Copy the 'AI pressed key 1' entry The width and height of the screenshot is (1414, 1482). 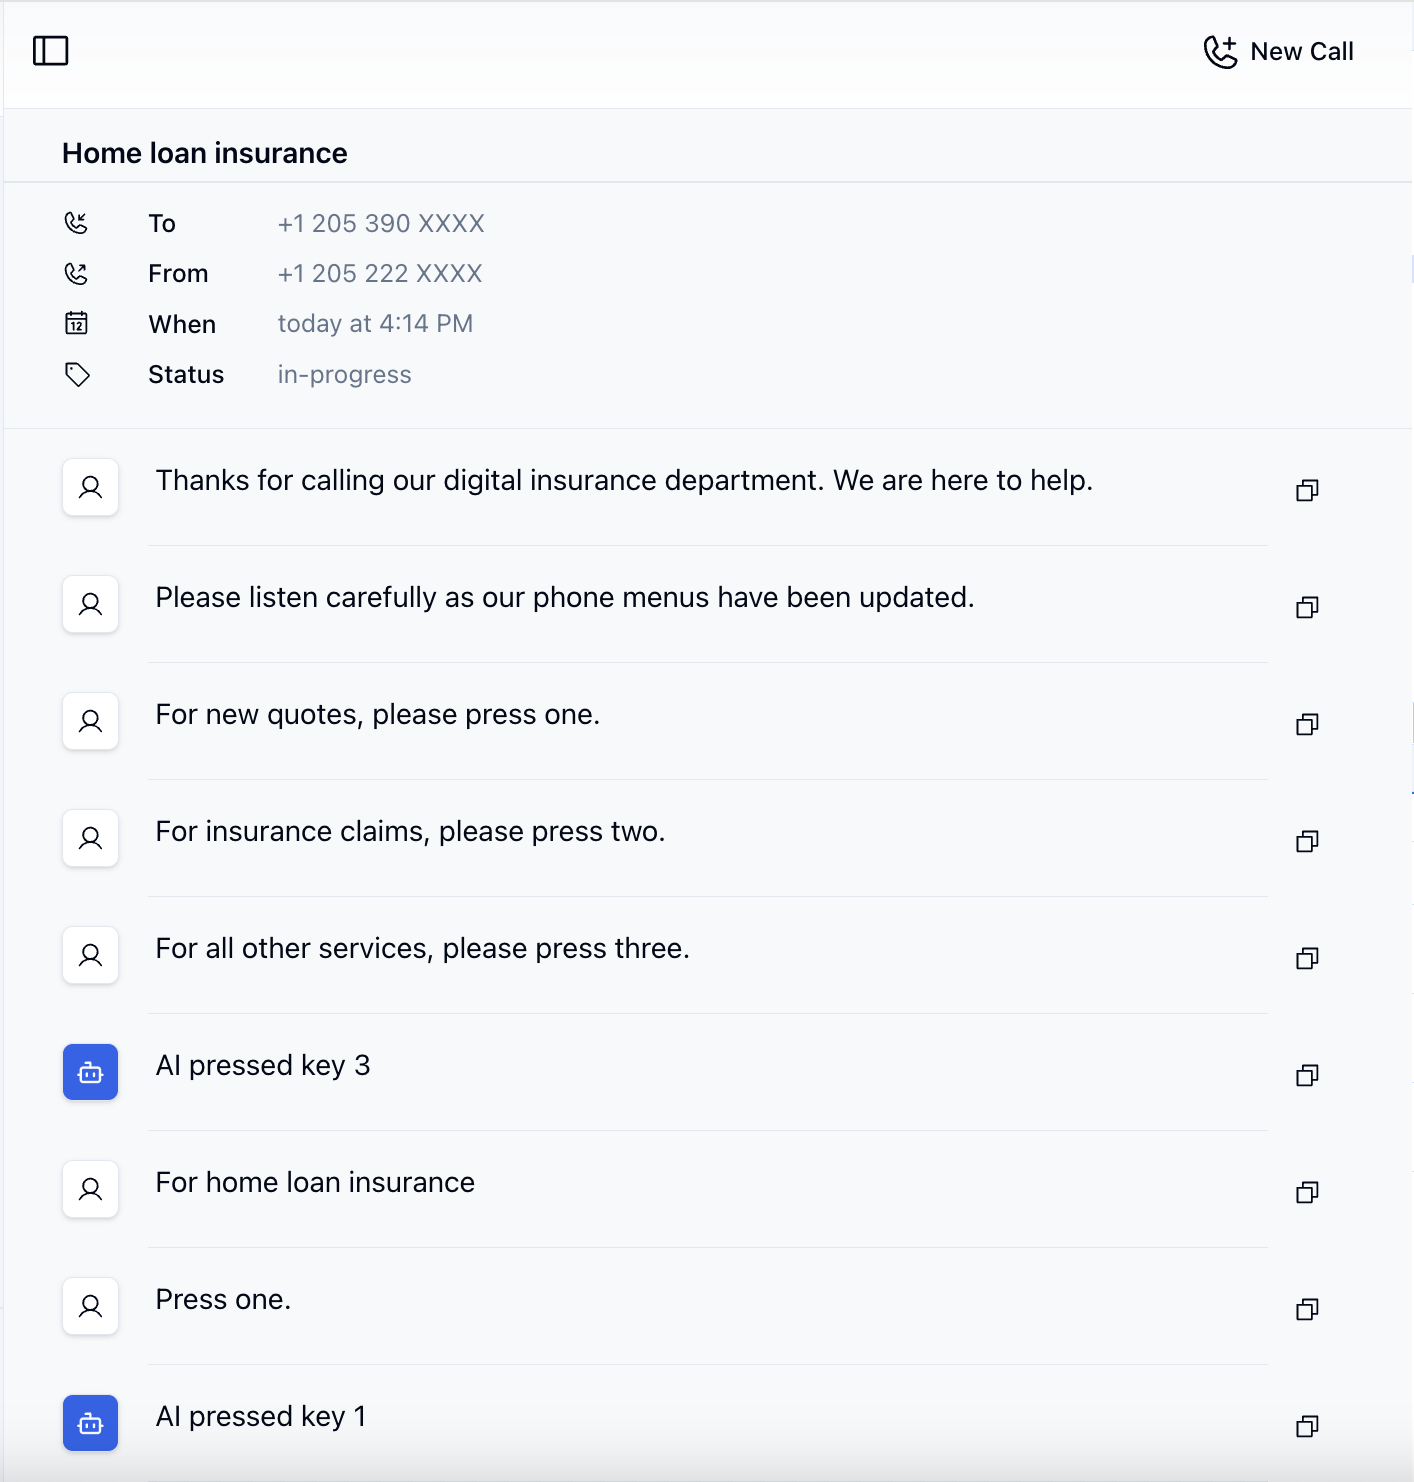pyautogui.click(x=1306, y=1426)
